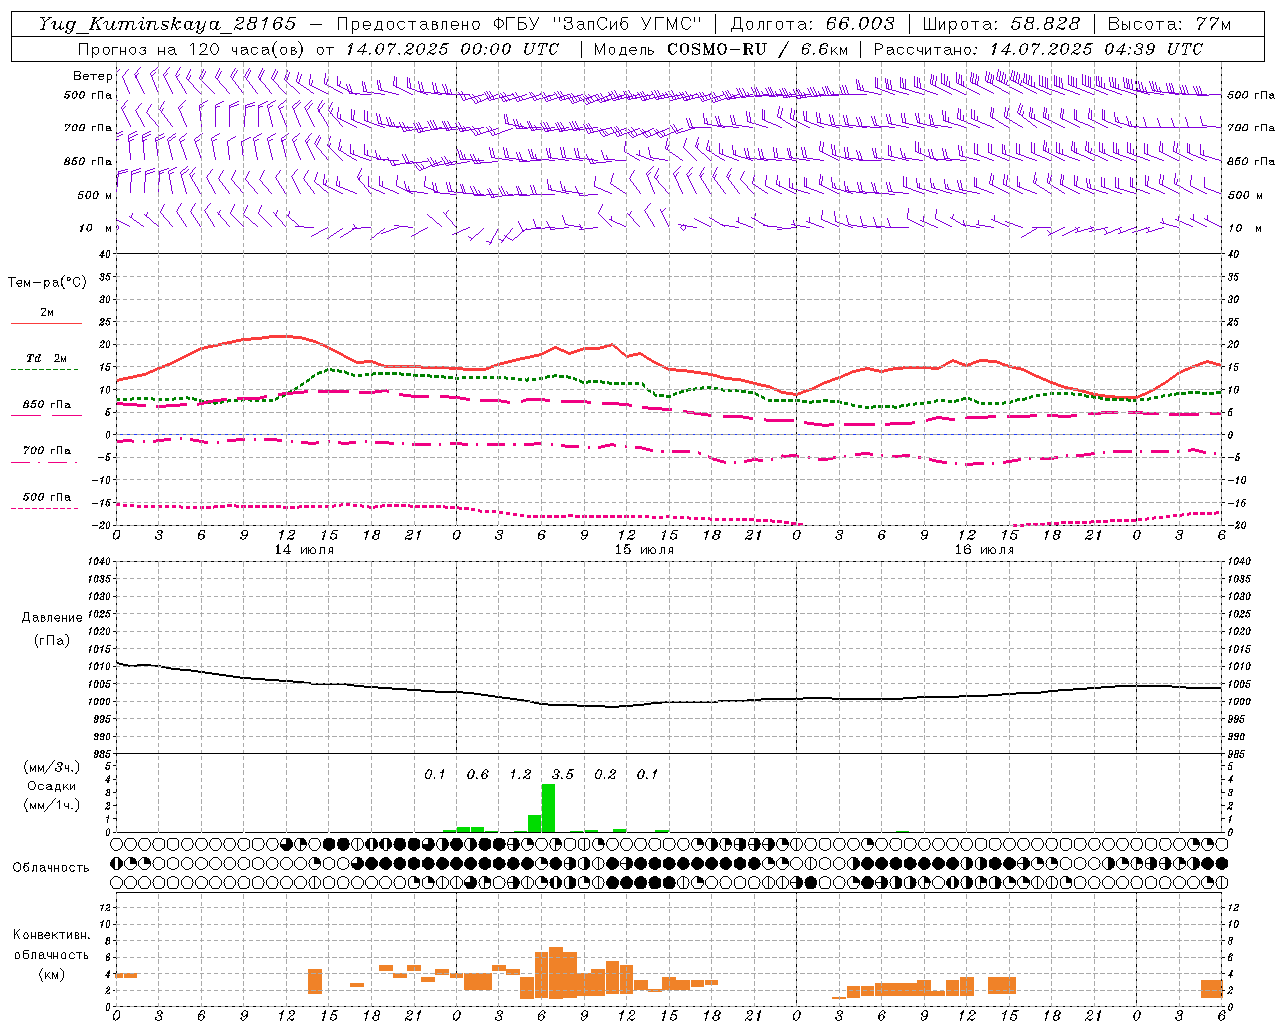This screenshot has width=1280, height=1024.
Task: Click the (мм/3ч.) precipitation unit label
Action: pyautogui.click(x=51, y=768)
